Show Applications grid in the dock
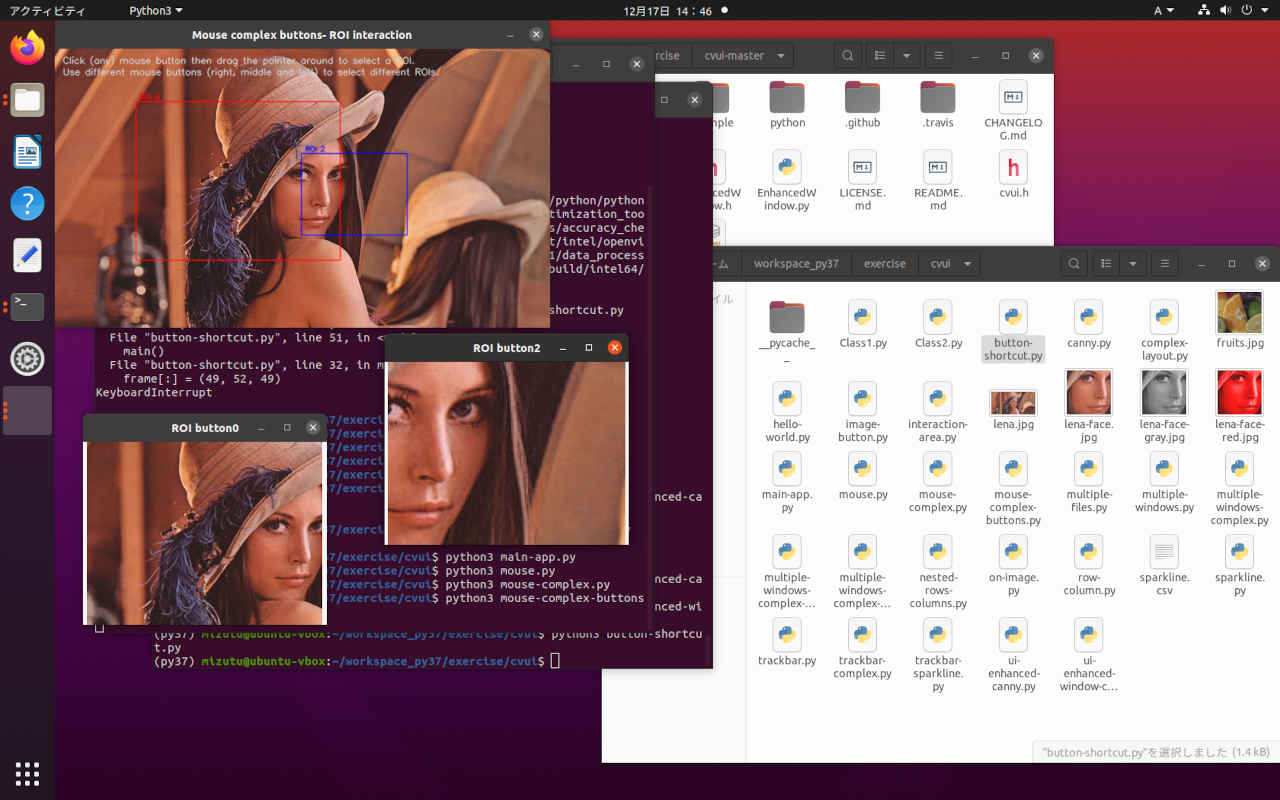Viewport: 1280px width, 800px height. coord(27,773)
